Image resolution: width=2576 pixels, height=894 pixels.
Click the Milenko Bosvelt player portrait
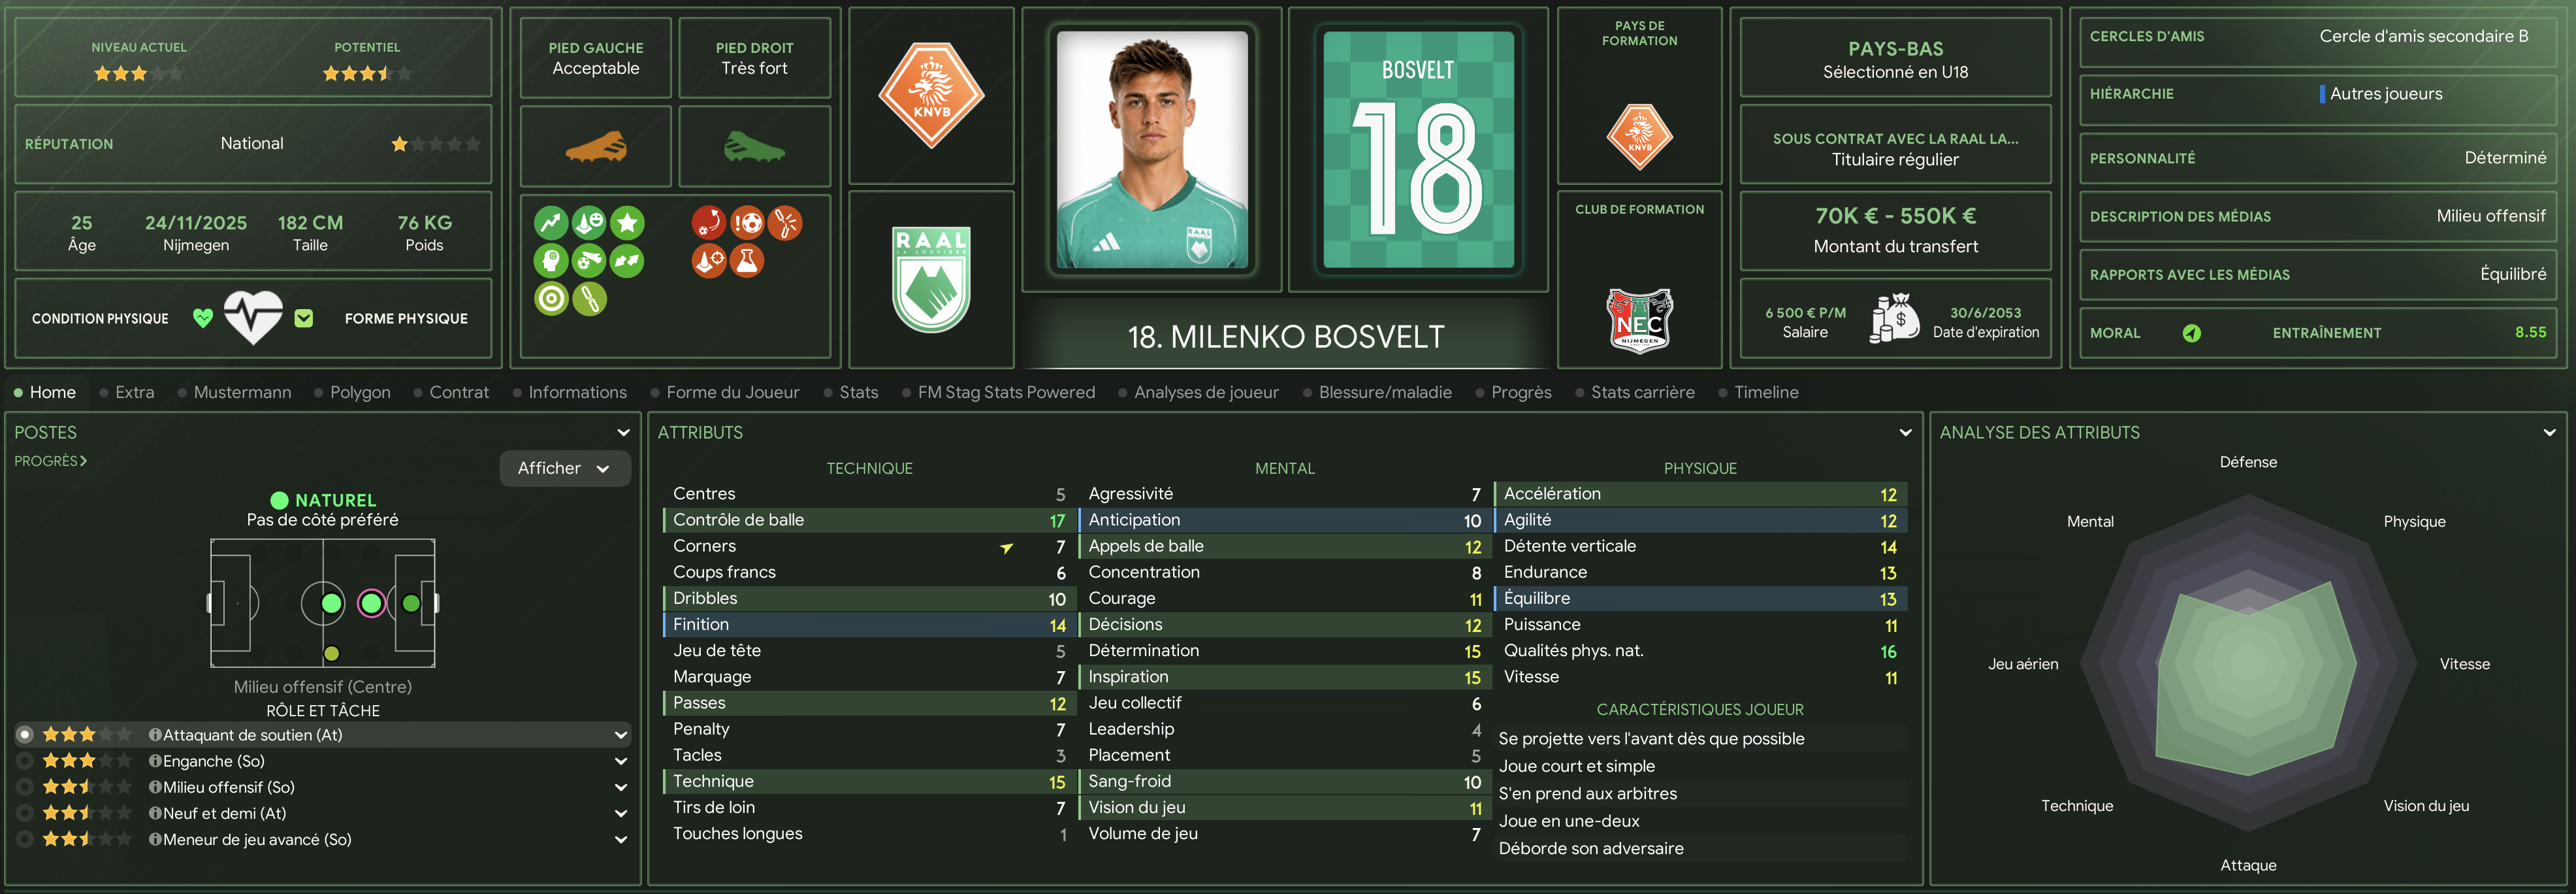(1152, 149)
